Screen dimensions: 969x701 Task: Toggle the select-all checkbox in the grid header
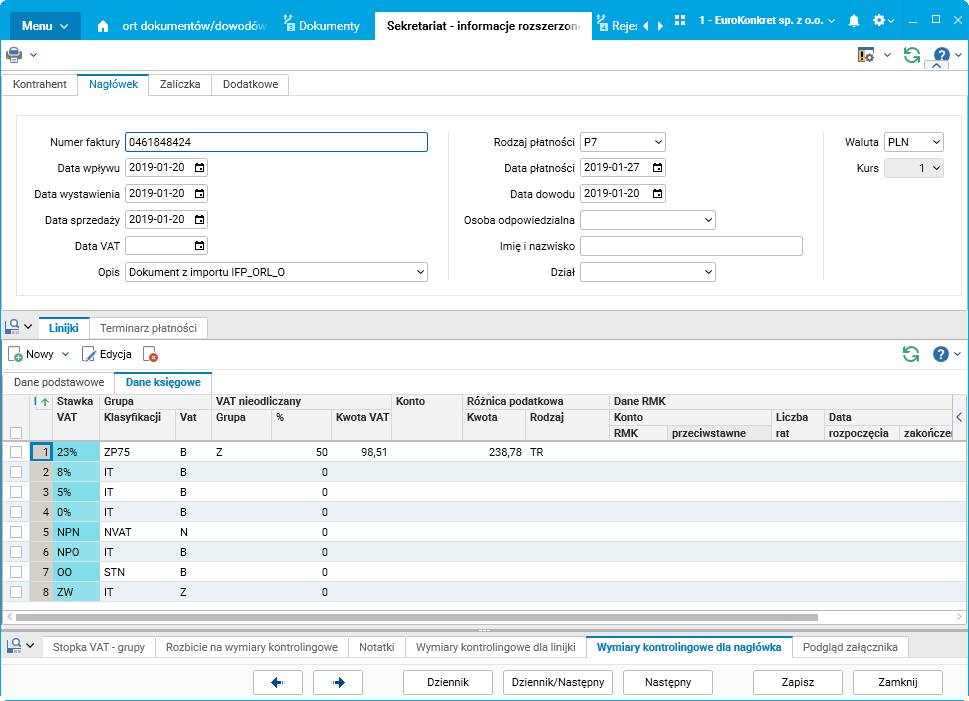tap(16, 433)
